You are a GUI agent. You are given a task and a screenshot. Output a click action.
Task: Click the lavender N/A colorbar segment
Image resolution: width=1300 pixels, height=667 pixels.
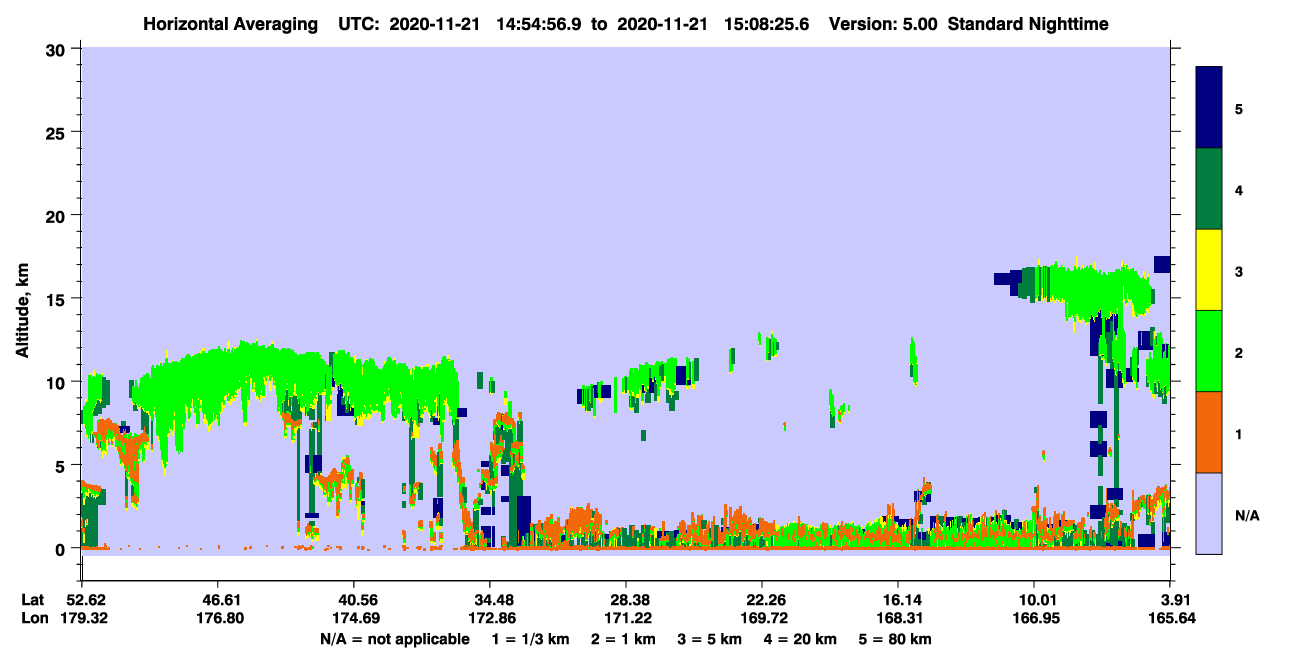pyautogui.click(x=1209, y=513)
